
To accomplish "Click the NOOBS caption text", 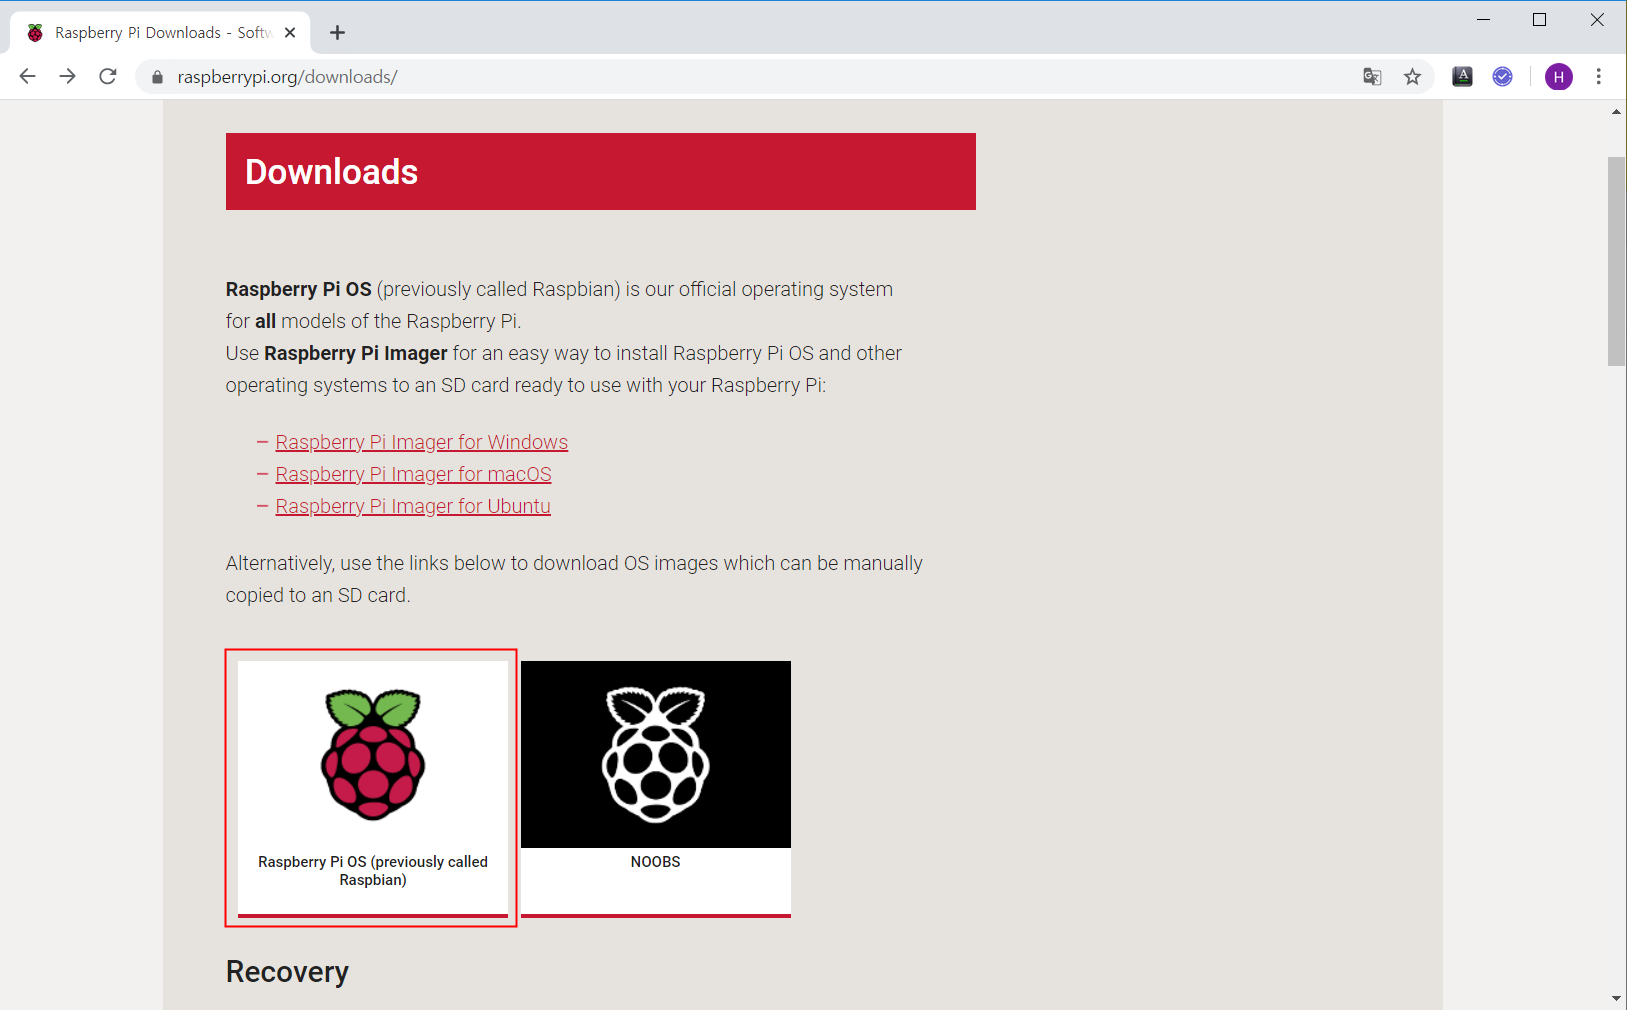I will tap(656, 862).
